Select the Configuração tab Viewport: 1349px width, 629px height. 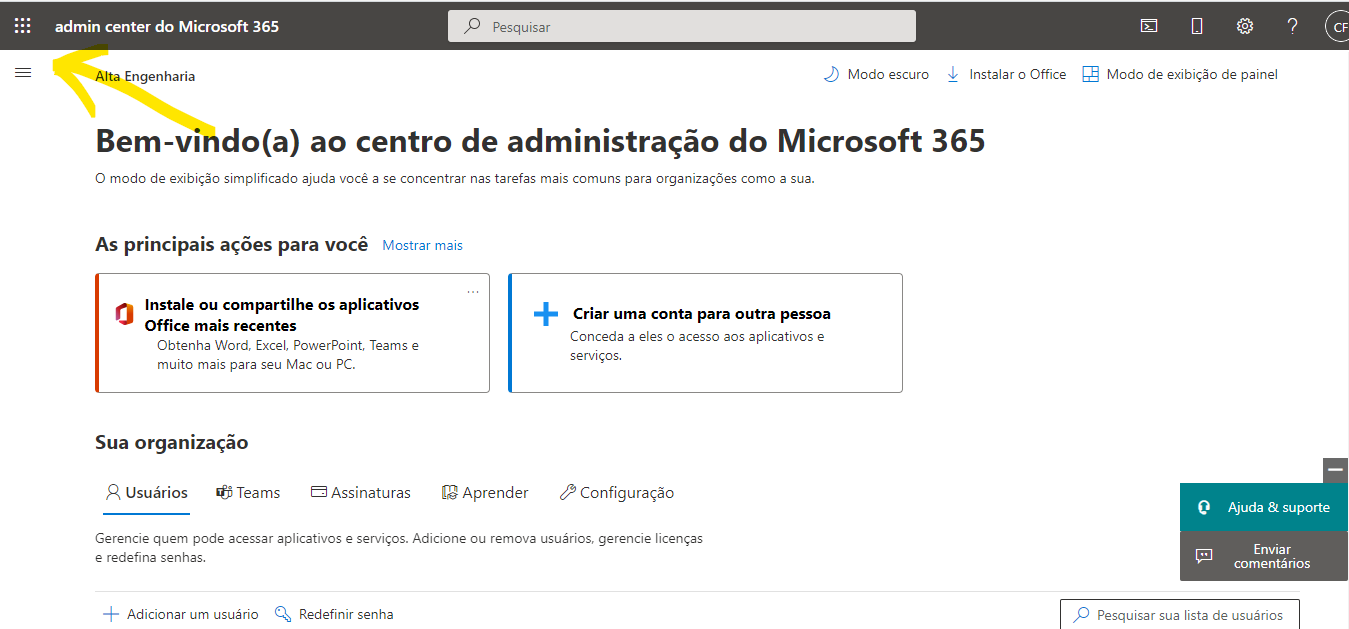click(x=617, y=493)
